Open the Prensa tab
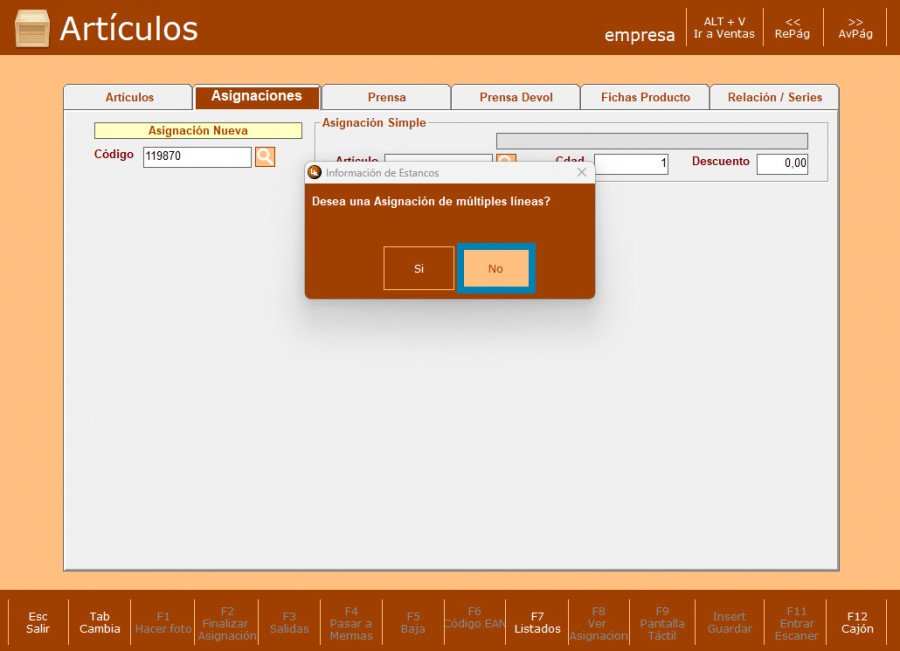The image size is (900, 651). pos(386,97)
